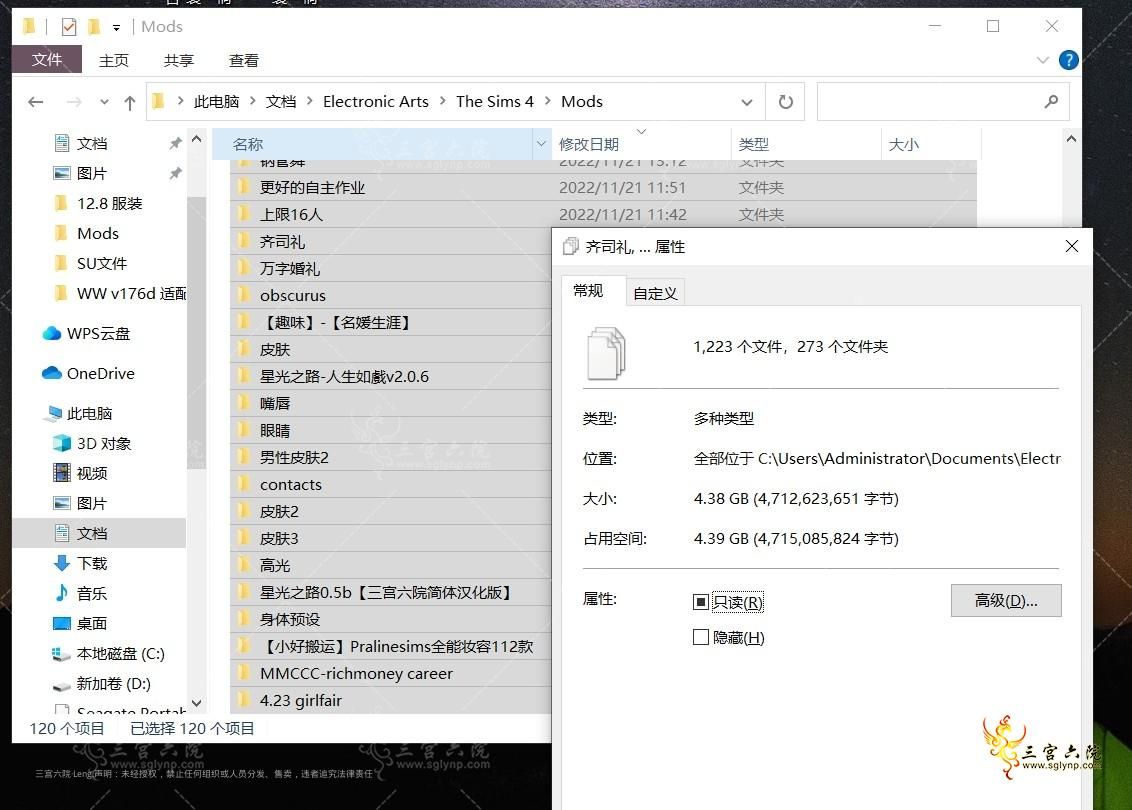This screenshot has width=1132, height=810.
Task: Expand chevron after The Sims 4 breadcrumb
Action: tap(547, 101)
